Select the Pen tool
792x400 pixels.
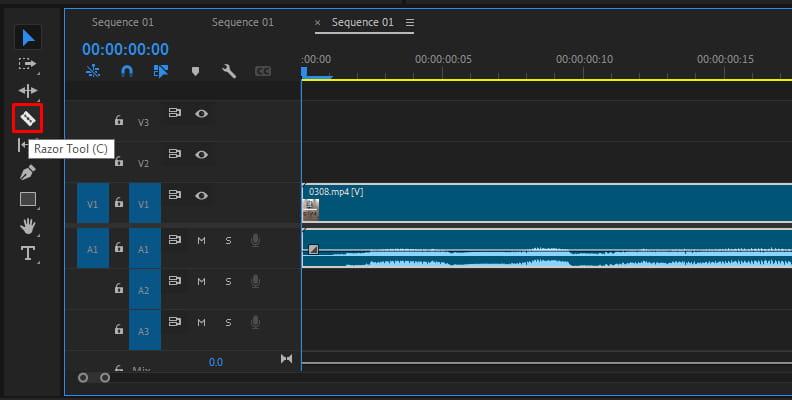click(x=28, y=173)
